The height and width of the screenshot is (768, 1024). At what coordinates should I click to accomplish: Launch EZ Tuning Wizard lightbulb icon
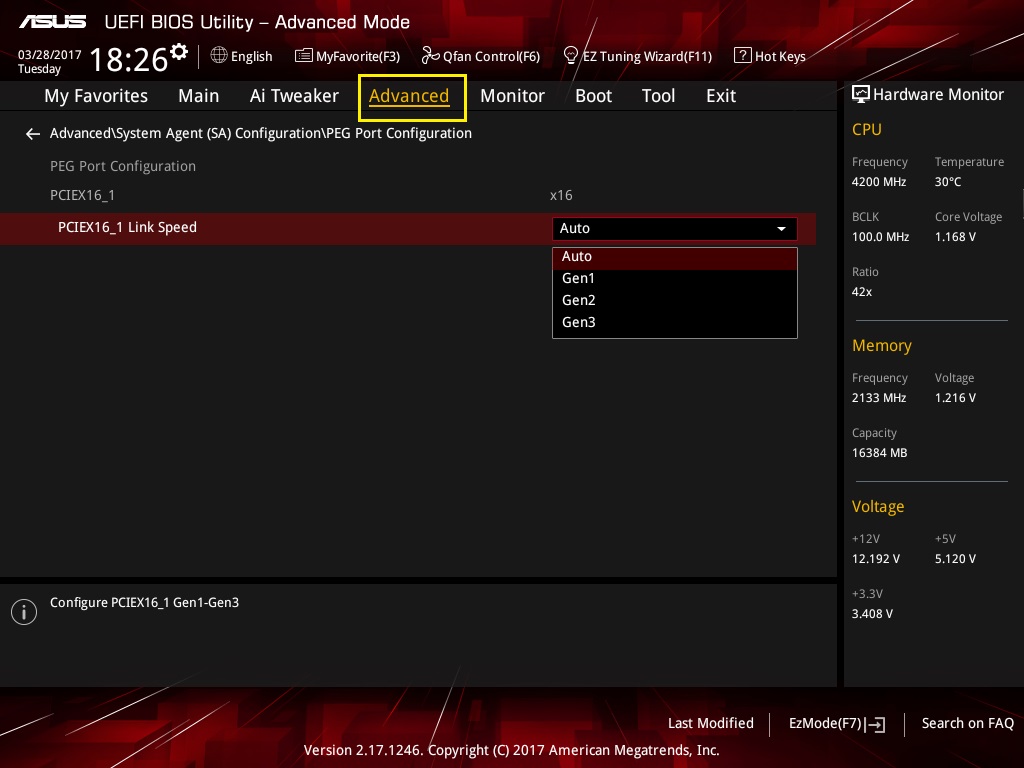tap(571, 55)
